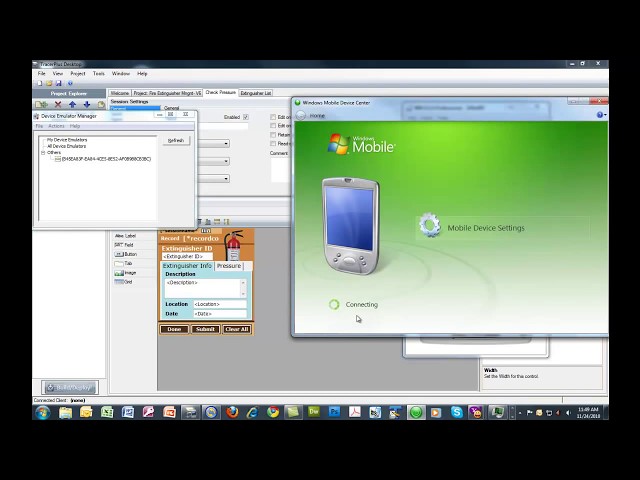Toggle the Read checkbox
The width and height of the screenshot is (640, 480).
(273, 144)
